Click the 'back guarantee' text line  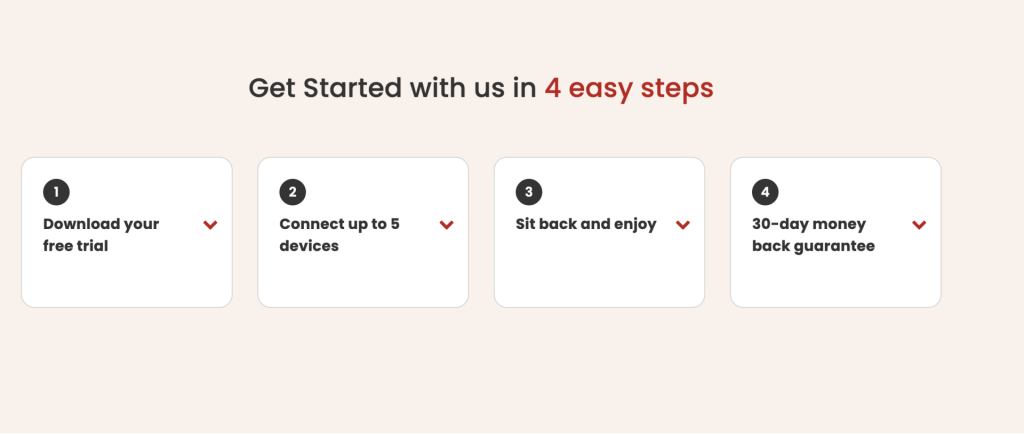[813, 246]
